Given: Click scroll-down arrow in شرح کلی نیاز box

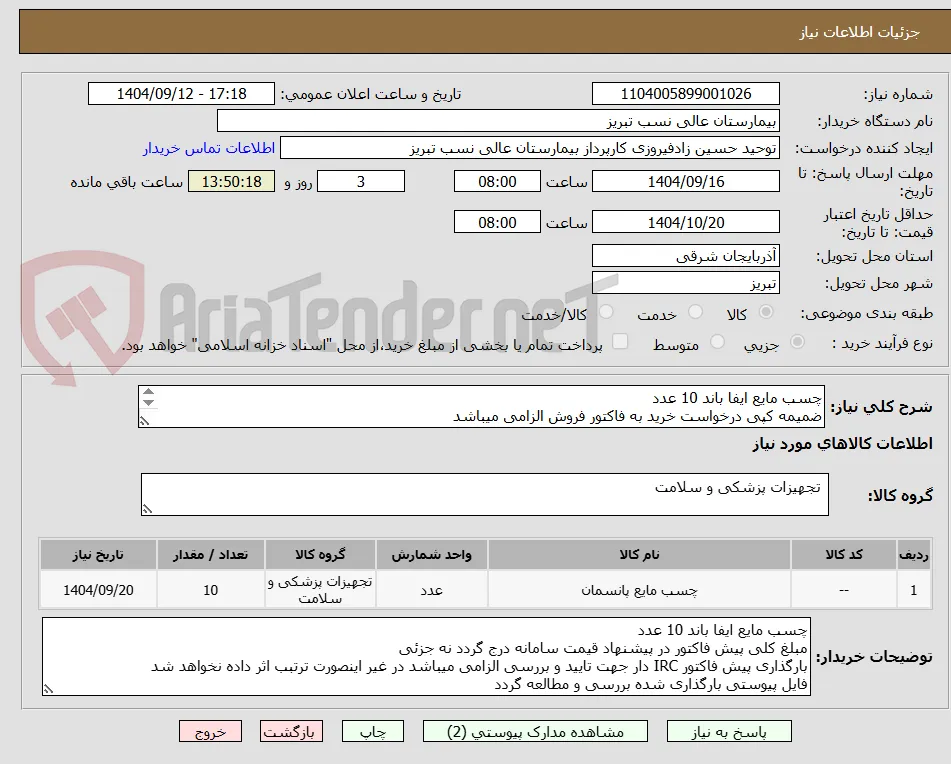Looking at the screenshot, I should pyautogui.click(x=149, y=403).
